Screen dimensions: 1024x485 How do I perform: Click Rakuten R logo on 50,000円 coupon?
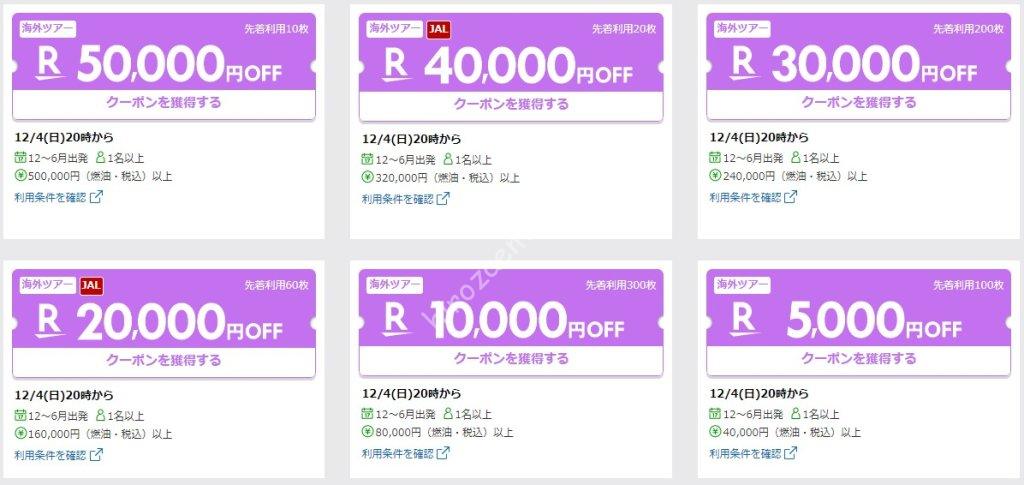tap(50, 64)
